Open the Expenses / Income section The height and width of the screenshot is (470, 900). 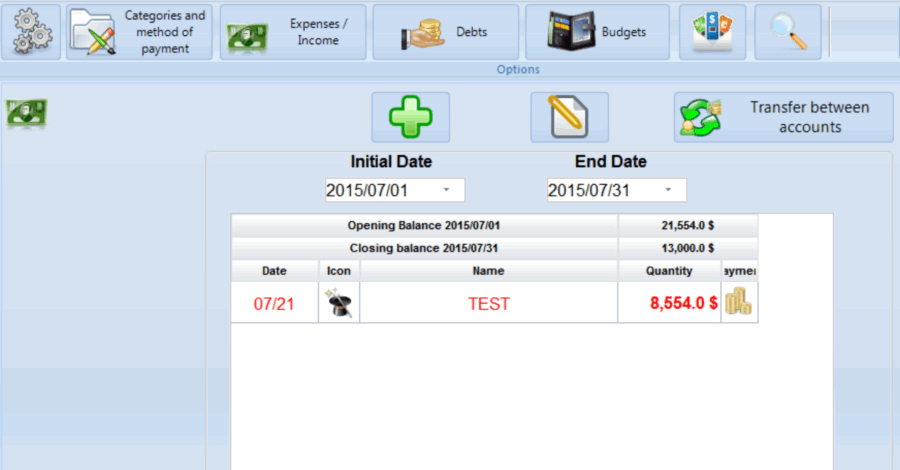293,32
